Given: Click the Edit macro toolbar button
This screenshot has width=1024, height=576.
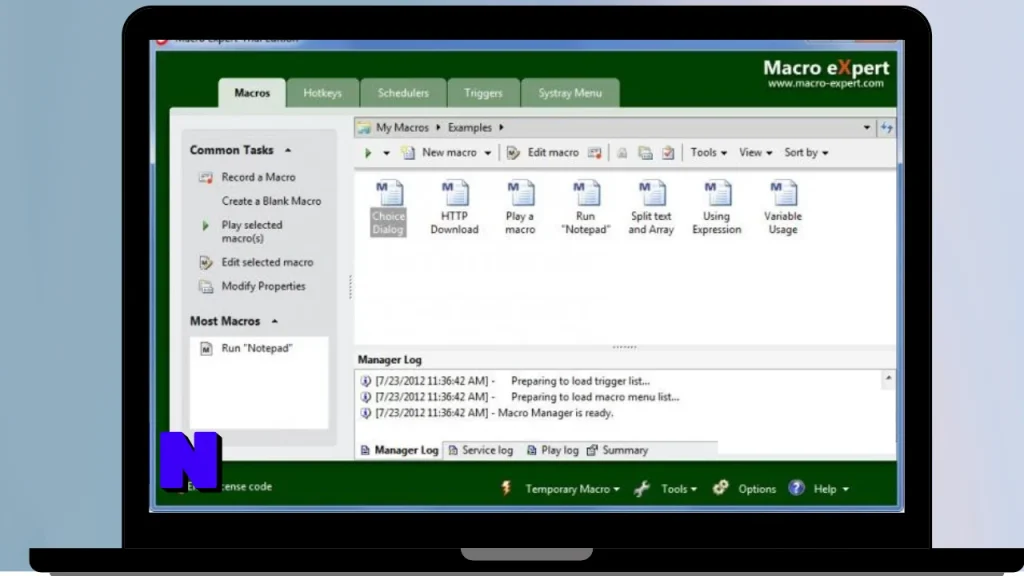Looking at the screenshot, I should point(543,153).
